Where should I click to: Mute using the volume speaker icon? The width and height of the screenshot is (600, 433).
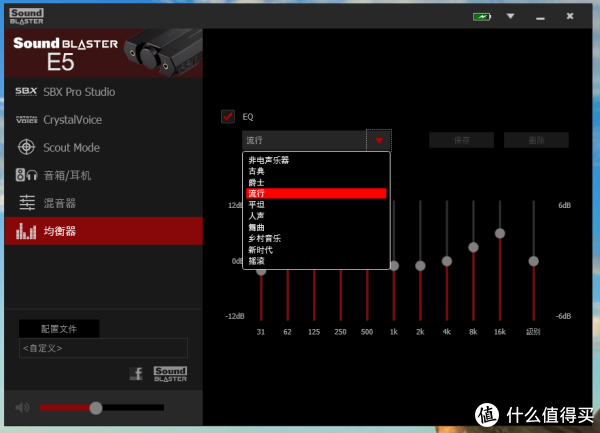coord(23,408)
